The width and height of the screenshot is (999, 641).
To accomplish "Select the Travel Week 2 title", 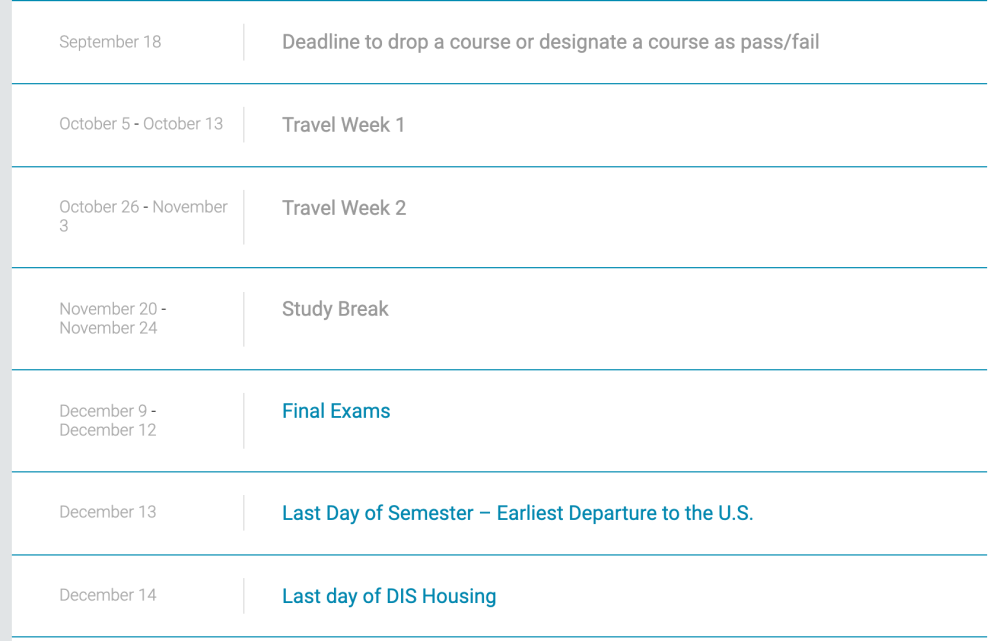I will pyautogui.click(x=344, y=209).
